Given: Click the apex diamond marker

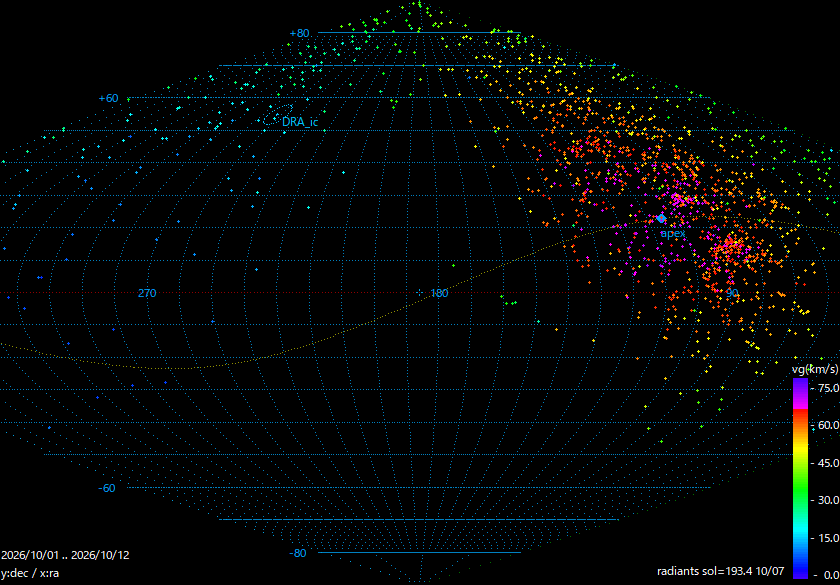Looking at the screenshot, I should pos(661,218).
